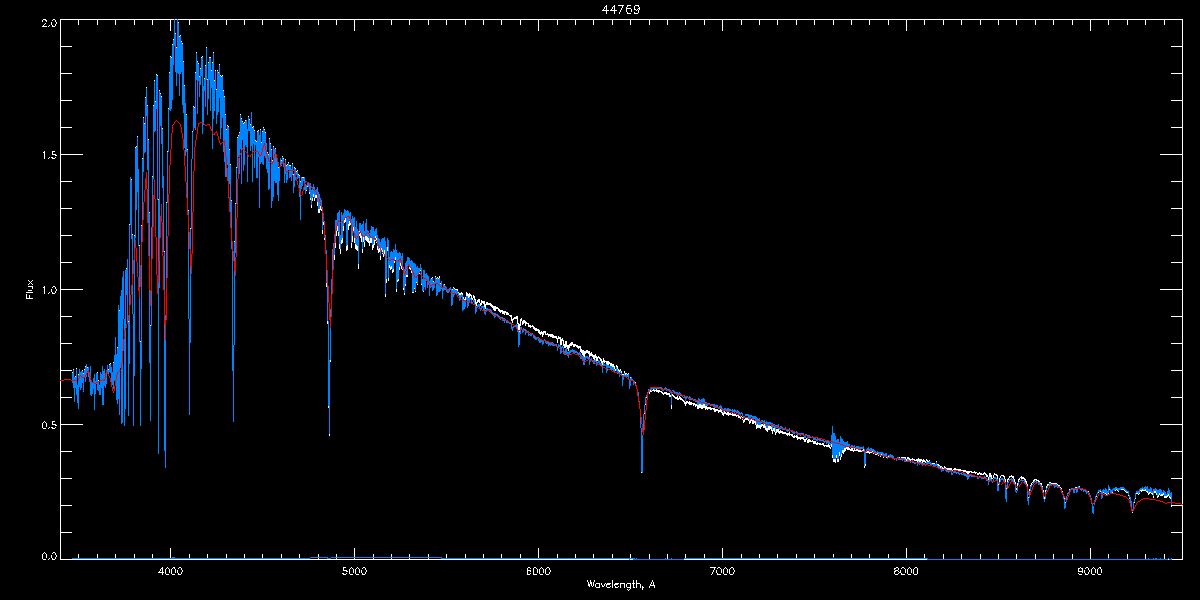Image resolution: width=1200 pixels, height=600 pixels.
Task: Click the 6000 wavelength tick label
Action: tap(538, 571)
